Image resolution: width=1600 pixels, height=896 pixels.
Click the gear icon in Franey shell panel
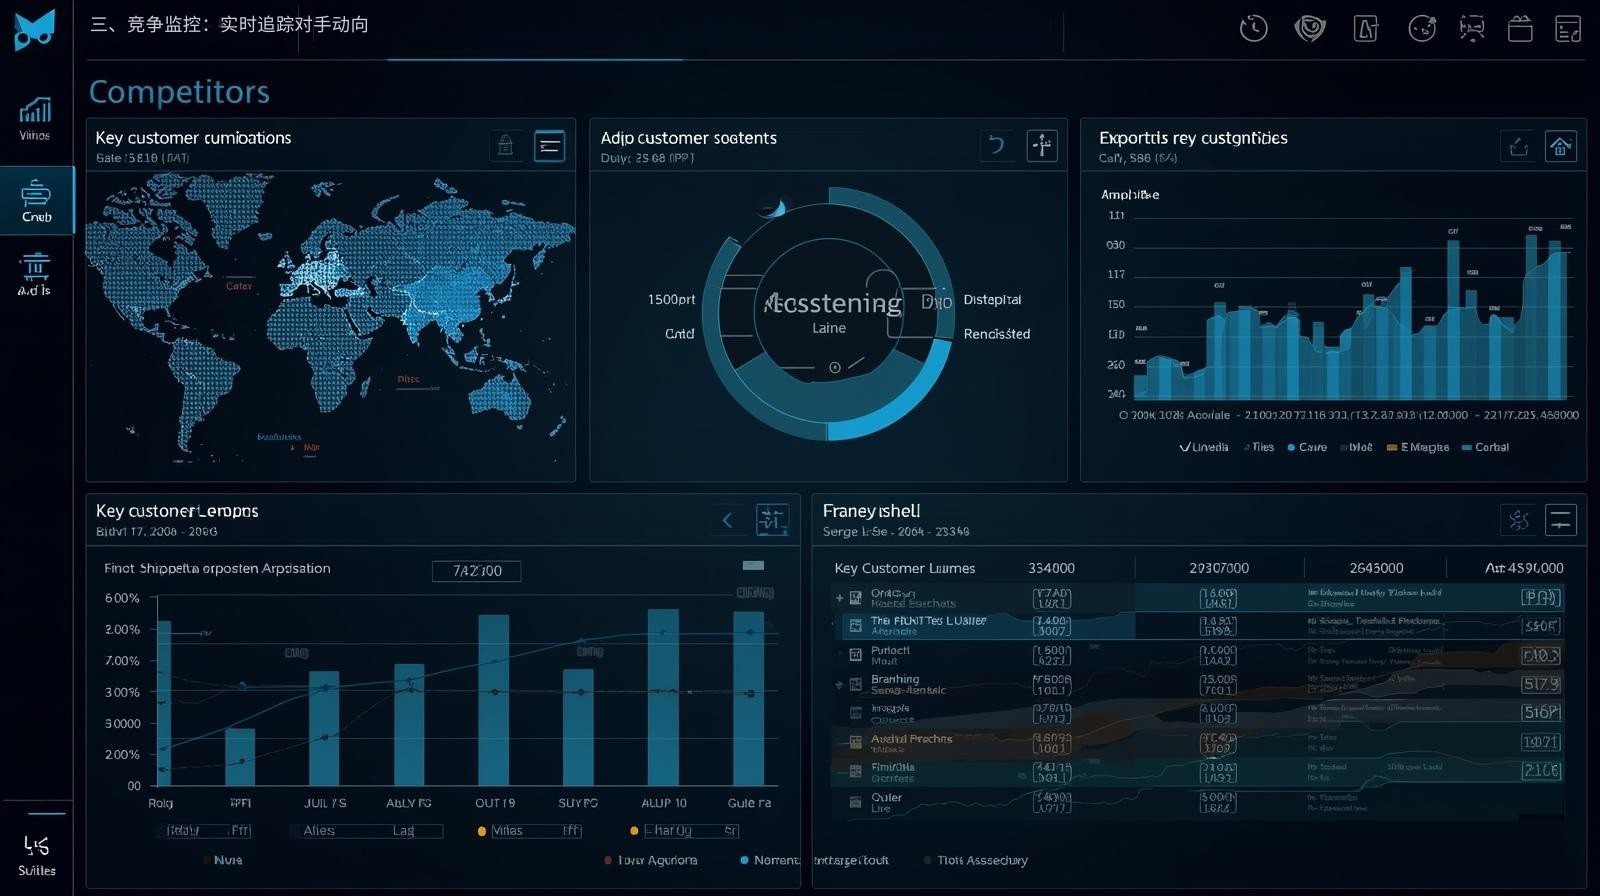tap(1518, 519)
